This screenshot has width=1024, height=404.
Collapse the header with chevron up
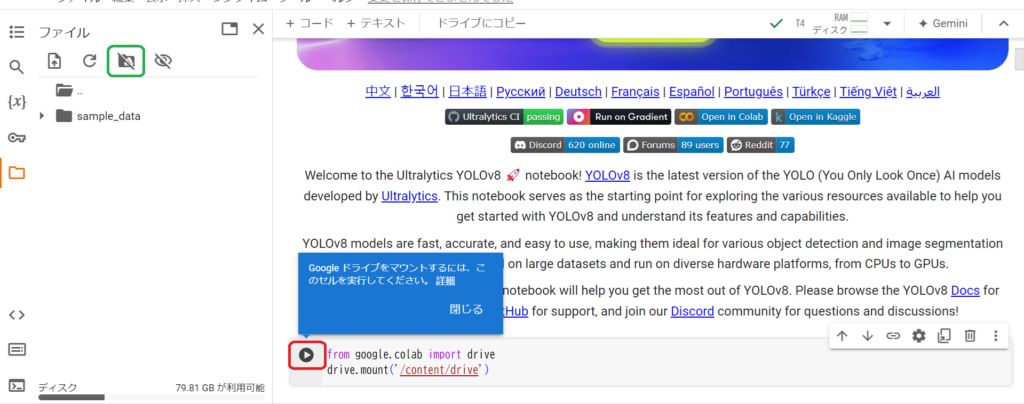[x=1004, y=23]
